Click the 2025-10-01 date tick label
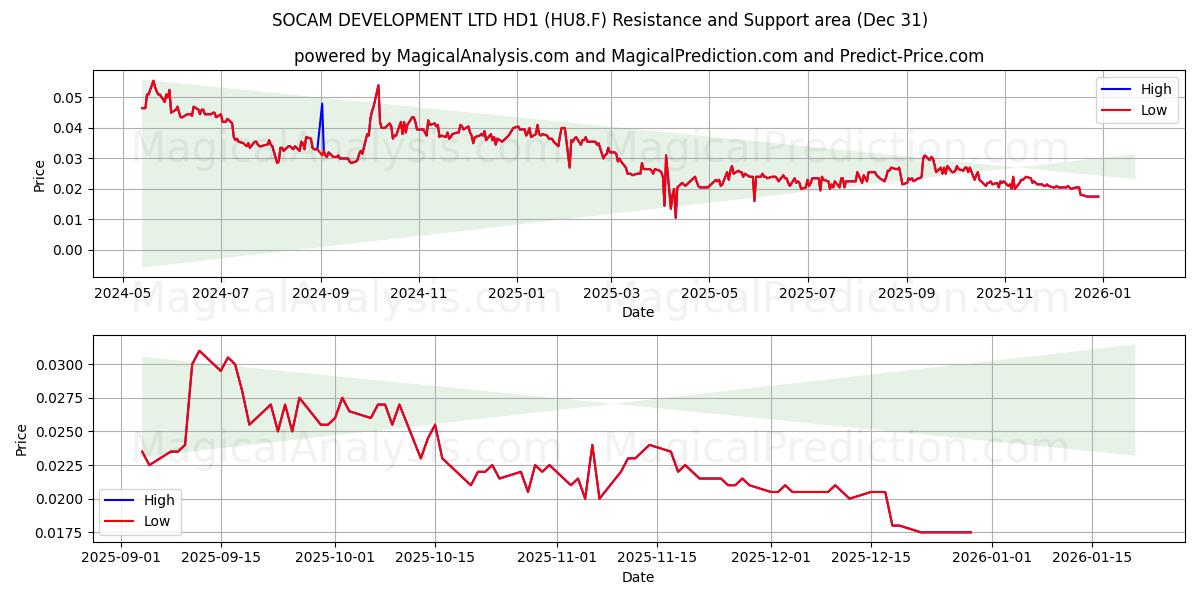 (335, 559)
